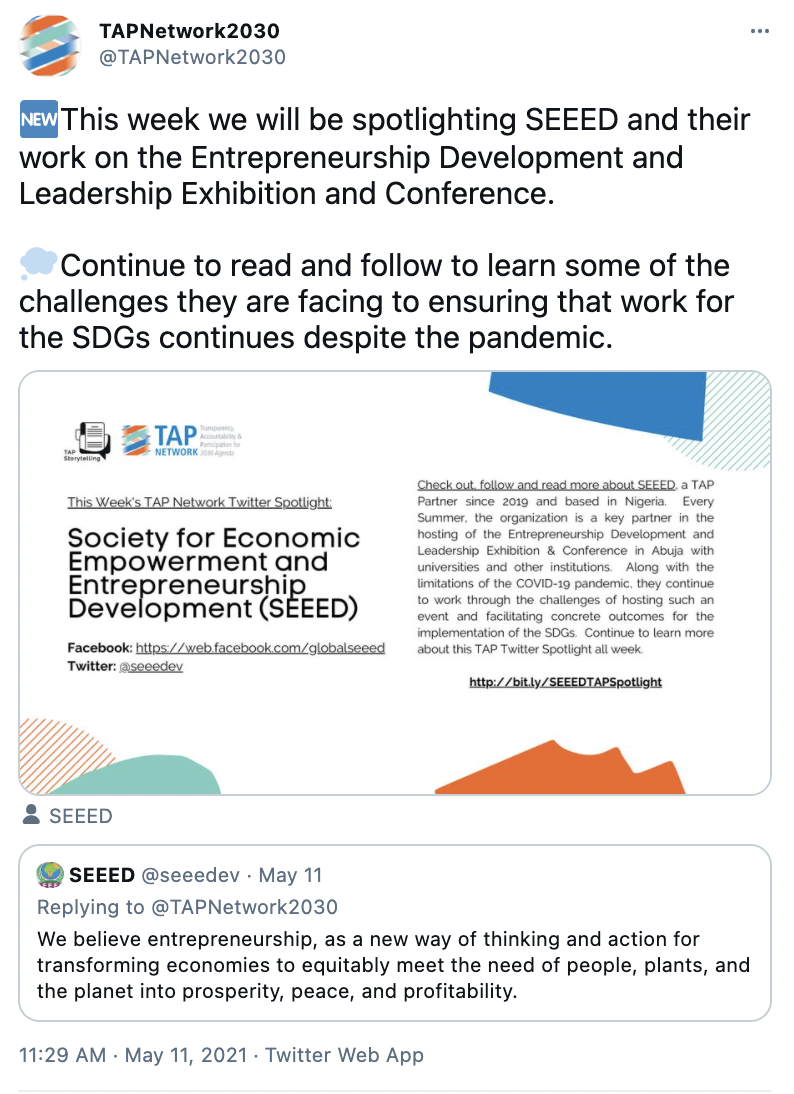
Task: Open the SEEED spotlight image
Action: click(395, 582)
